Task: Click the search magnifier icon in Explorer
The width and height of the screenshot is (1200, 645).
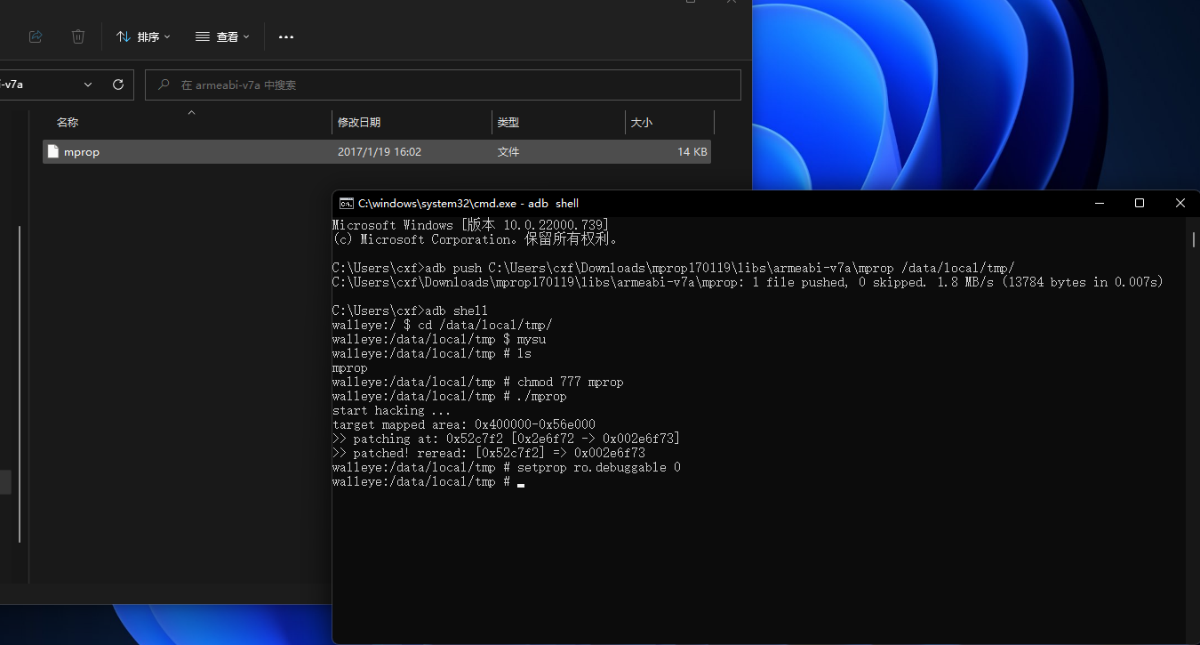Action: pyautogui.click(x=164, y=85)
